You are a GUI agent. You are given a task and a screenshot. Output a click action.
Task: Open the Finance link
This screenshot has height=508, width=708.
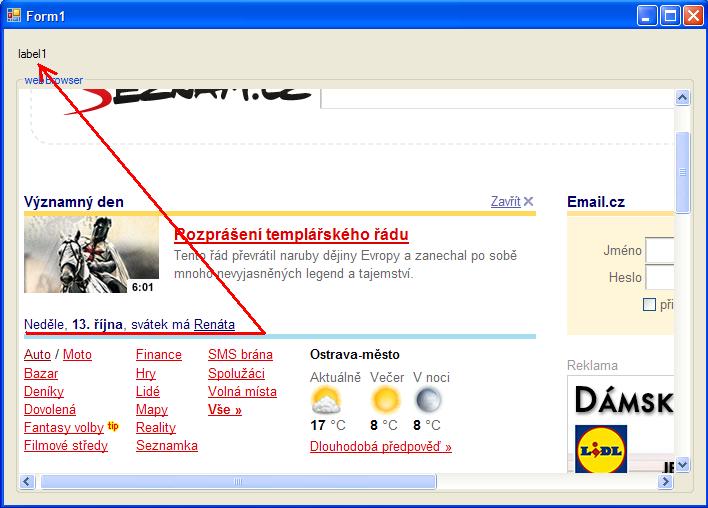click(x=158, y=354)
